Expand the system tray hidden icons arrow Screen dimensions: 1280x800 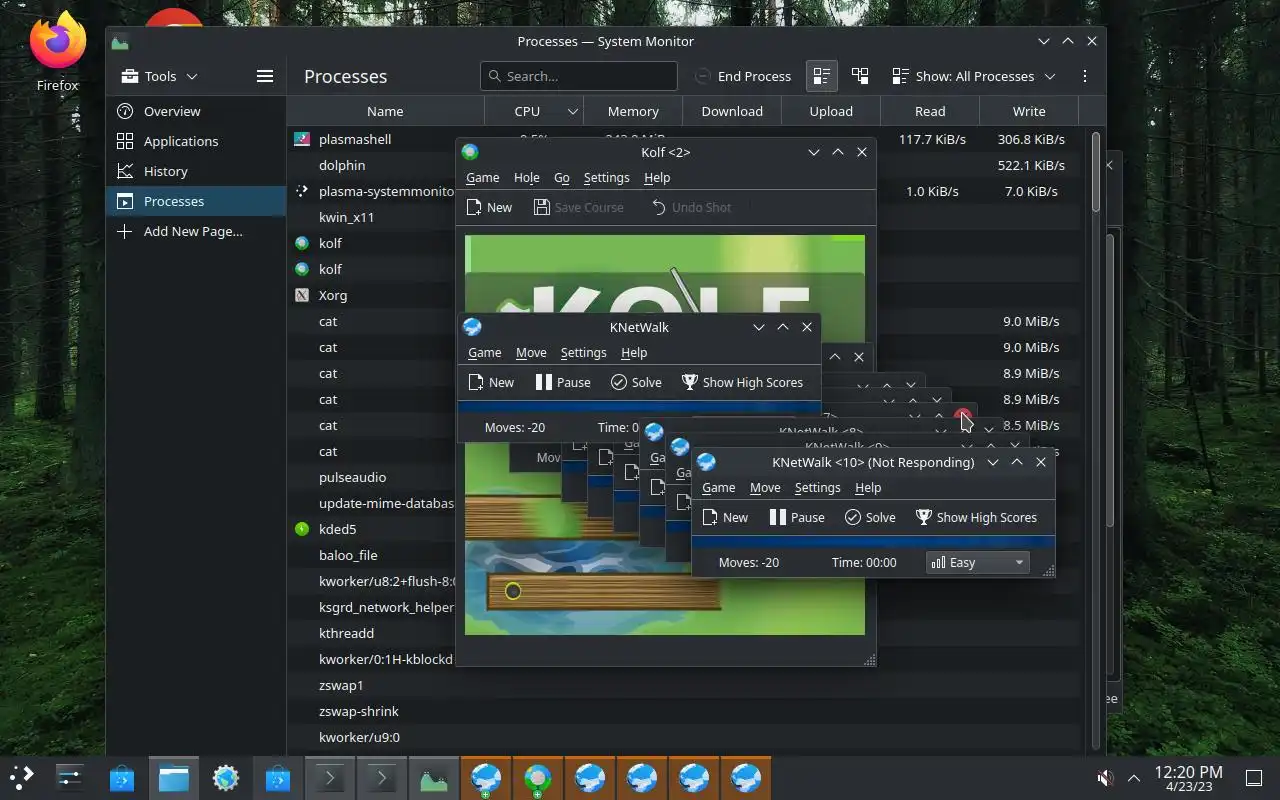1134,778
